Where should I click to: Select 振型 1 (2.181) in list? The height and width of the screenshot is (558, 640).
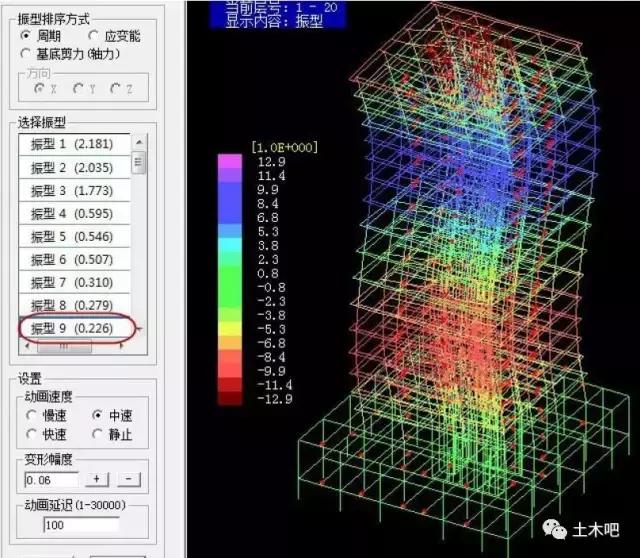[x=74, y=144]
